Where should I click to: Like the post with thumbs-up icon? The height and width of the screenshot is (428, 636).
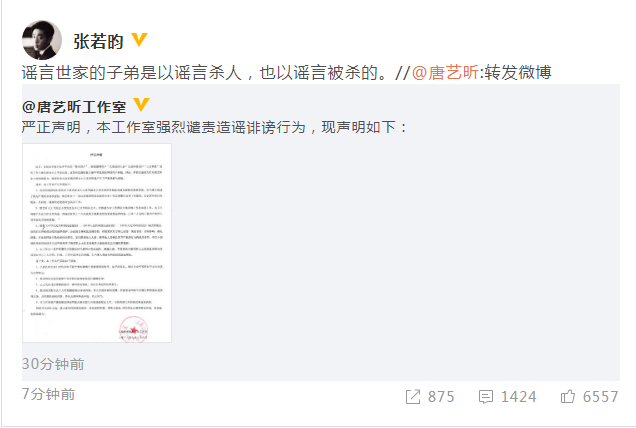coord(568,396)
